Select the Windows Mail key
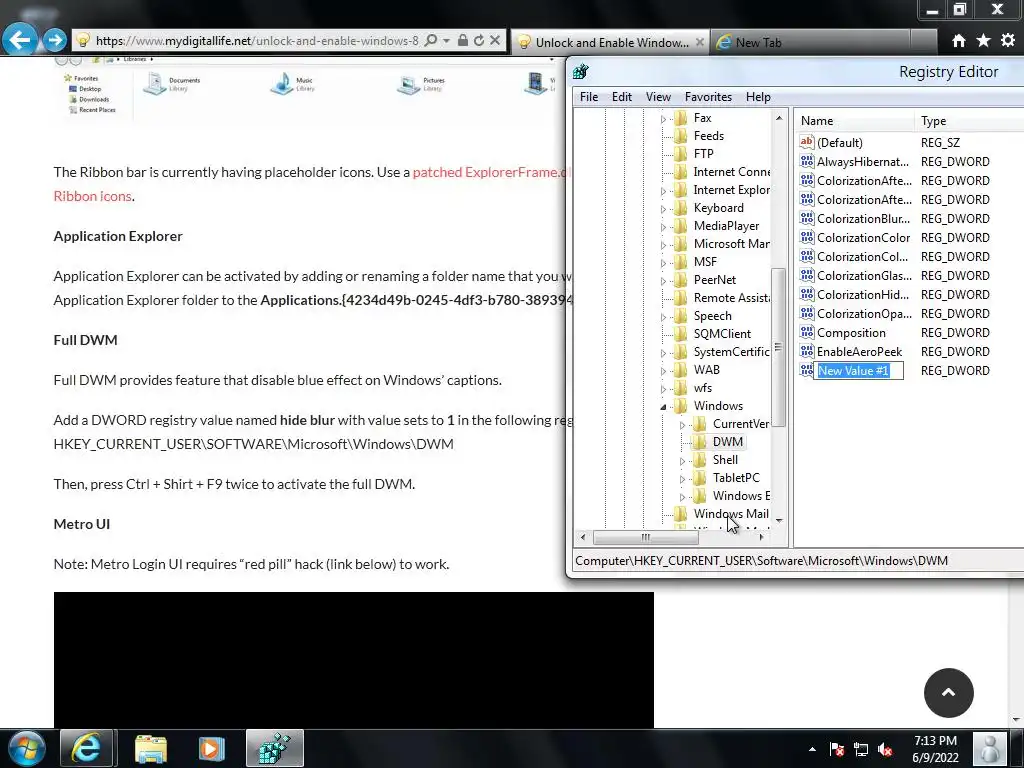Image resolution: width=1024 pixels, height=768 pixels. [x=731, y=514]
